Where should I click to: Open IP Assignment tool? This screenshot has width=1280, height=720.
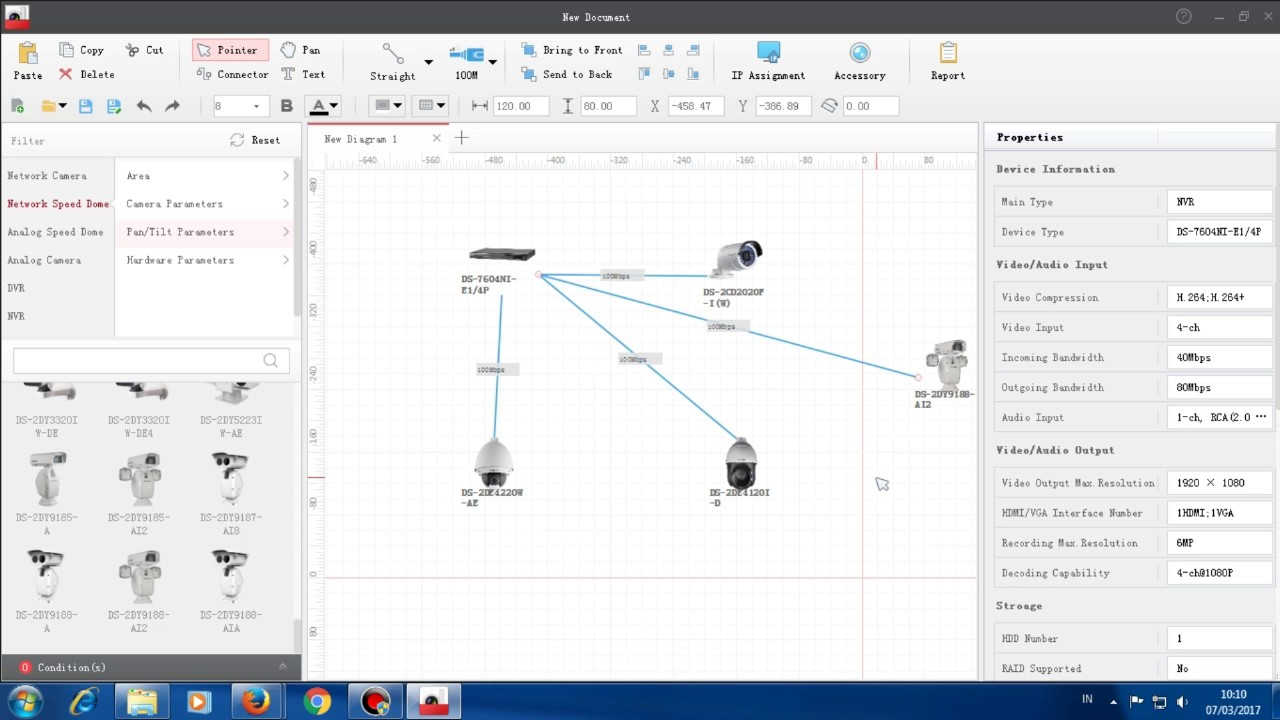tap(768, 61)
